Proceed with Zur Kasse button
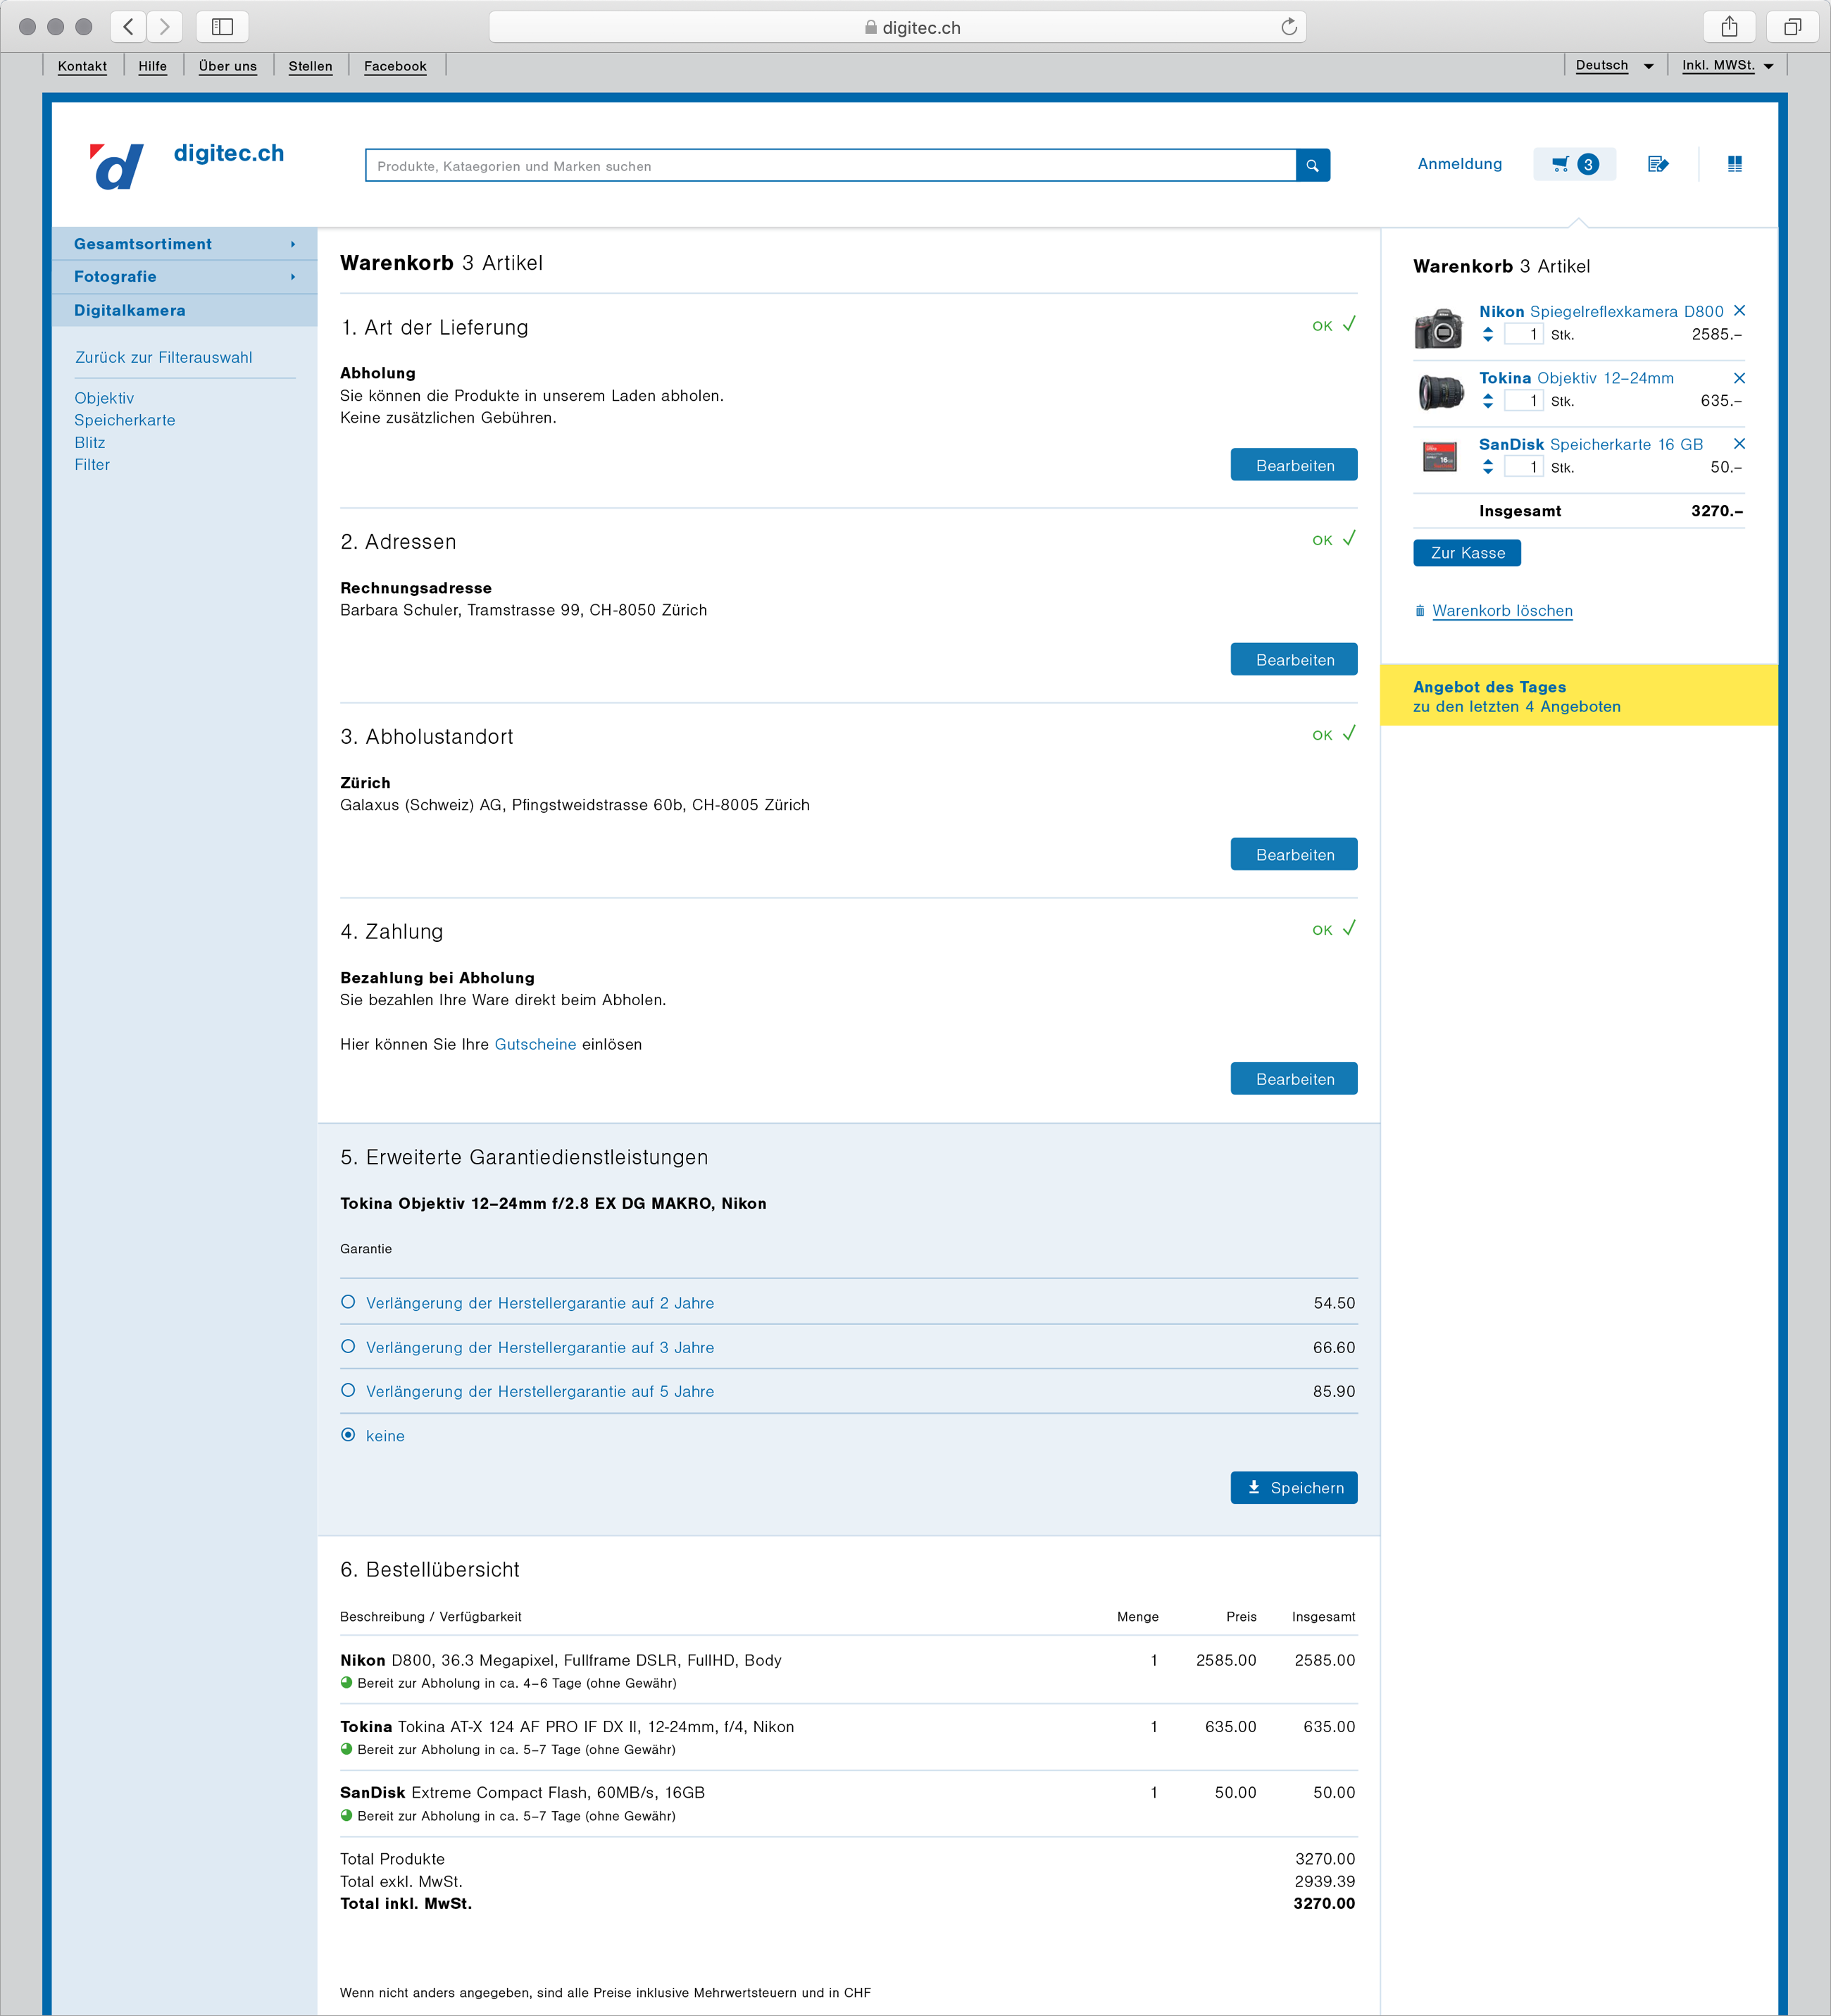This screenshot has width=1831, height=2016. (1467, 553)
